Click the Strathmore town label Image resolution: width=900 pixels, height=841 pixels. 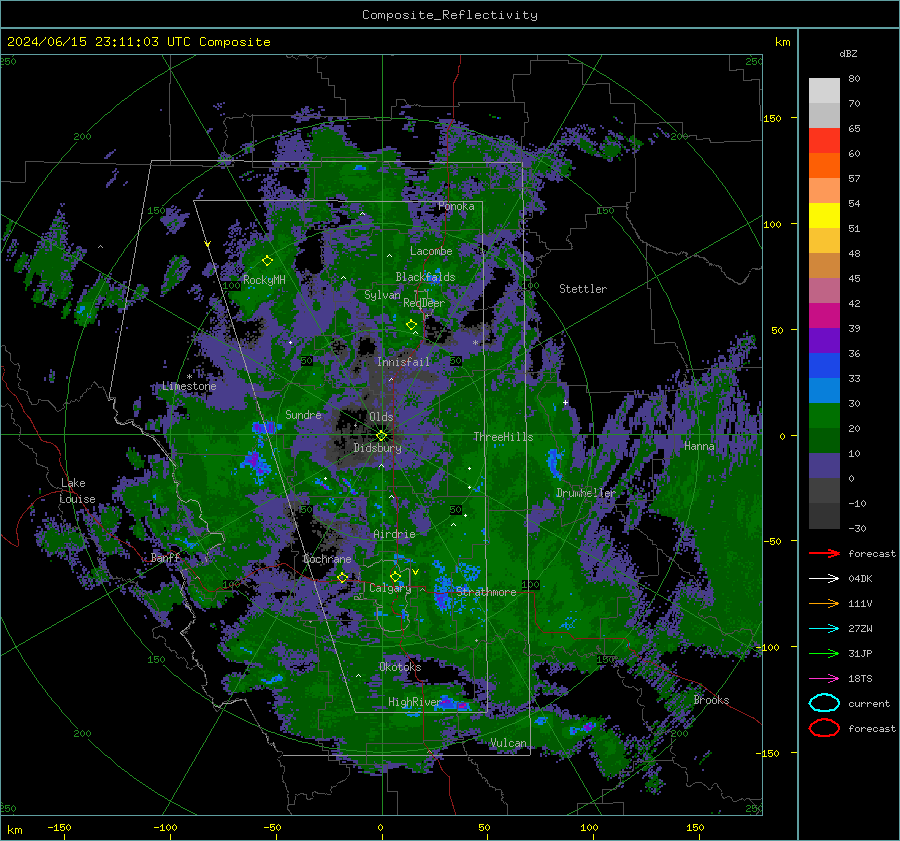pyautogui.click(x=486, y=592)
